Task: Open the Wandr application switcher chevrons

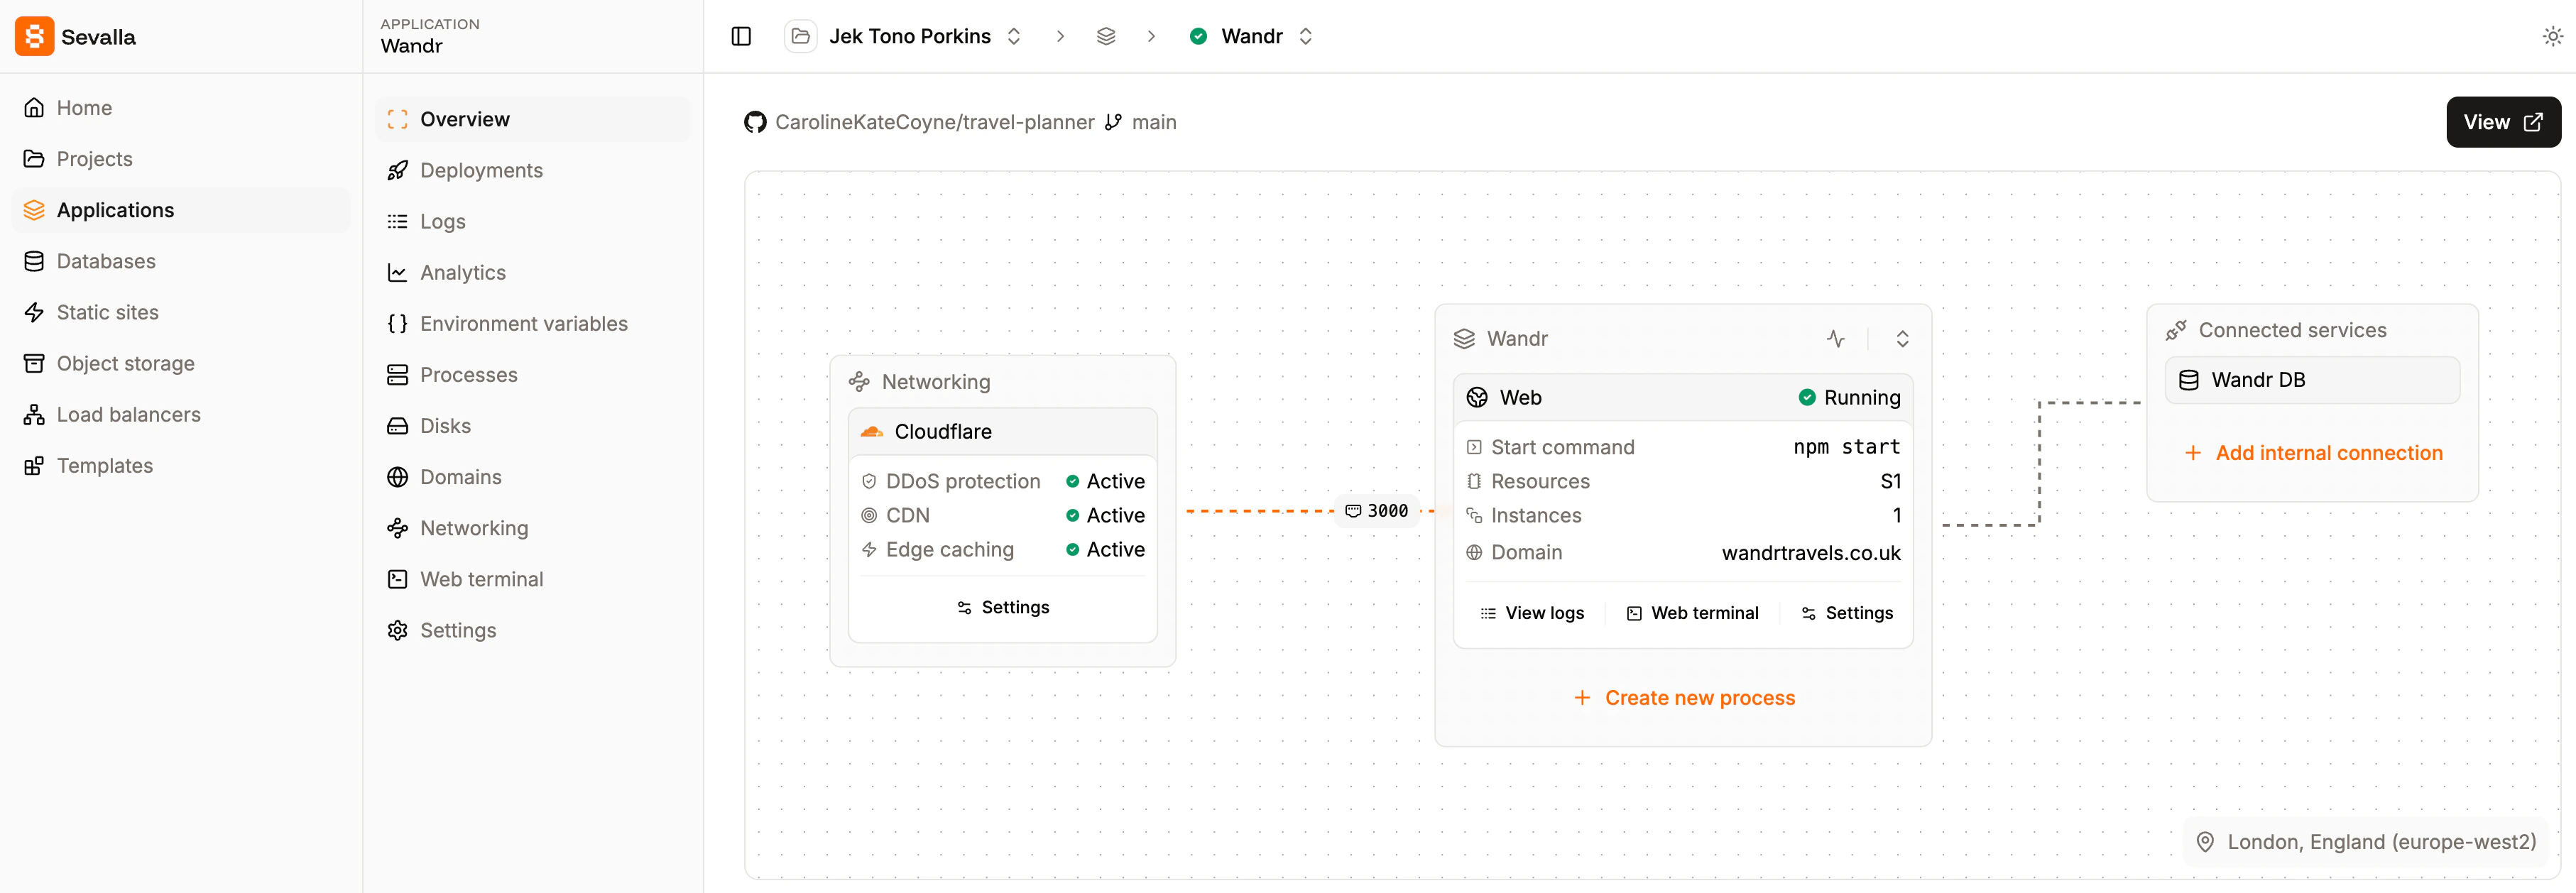Action: (x=1305, y=36)
